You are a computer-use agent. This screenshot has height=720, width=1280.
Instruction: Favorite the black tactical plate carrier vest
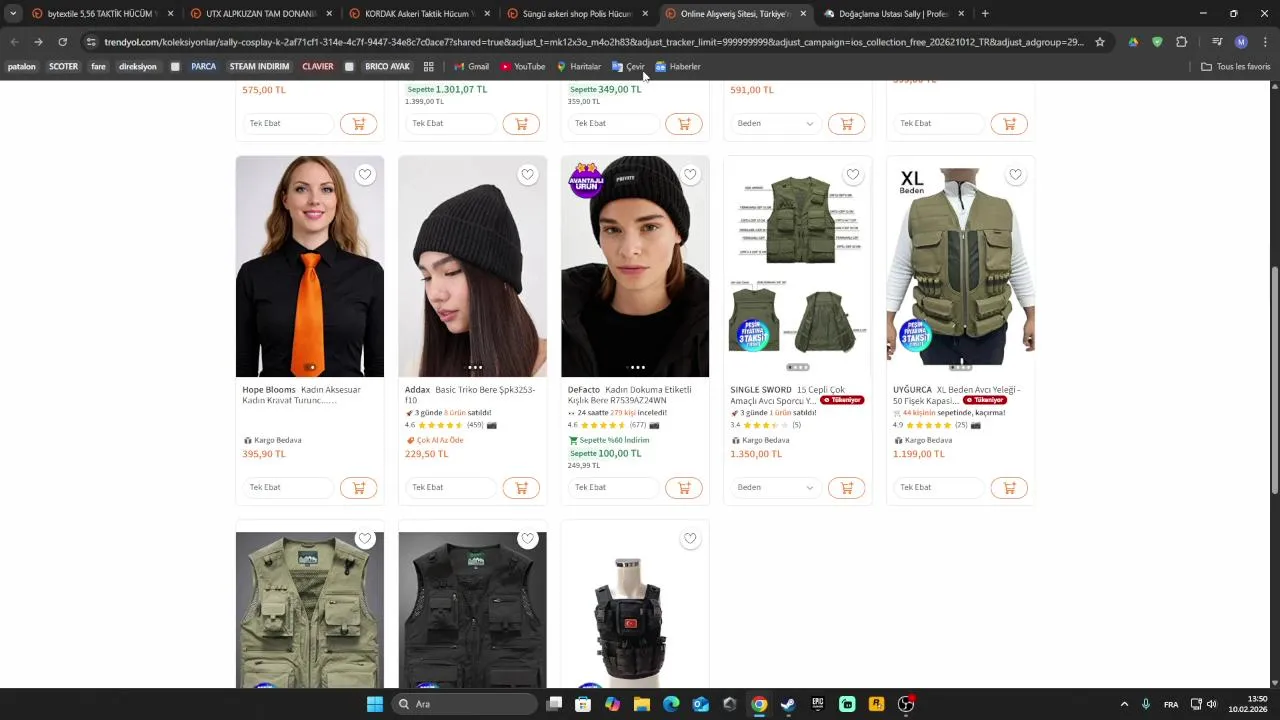(690, 539)
